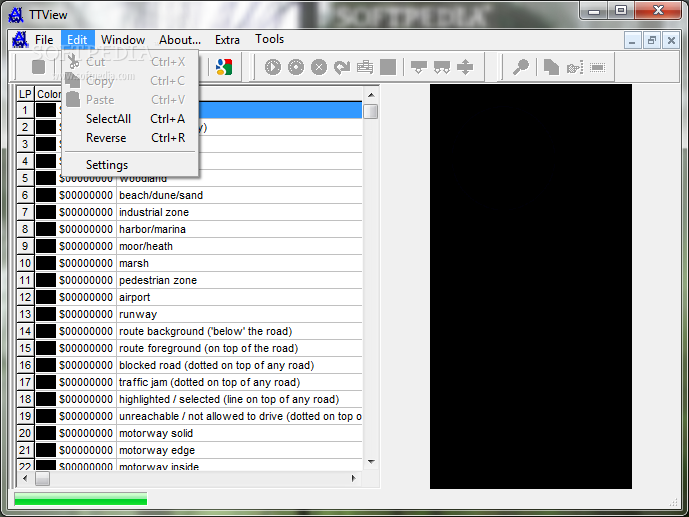This screenshot has width=689, height=517.
Task: Open the File menu
Action: point(44,40)
